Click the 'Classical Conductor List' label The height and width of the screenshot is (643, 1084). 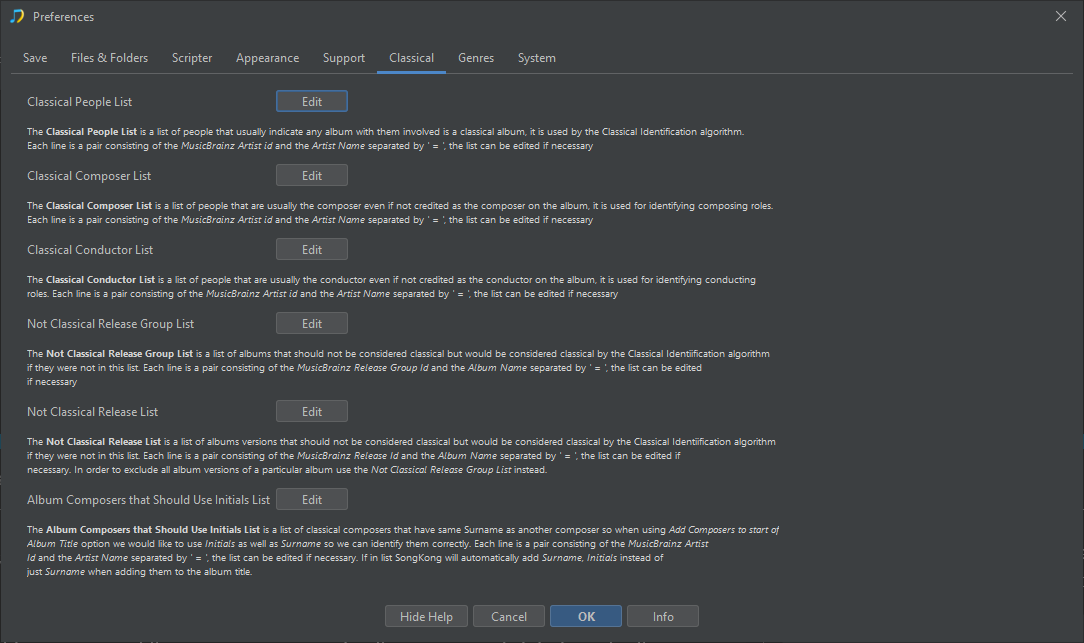[x=90, y=250]
